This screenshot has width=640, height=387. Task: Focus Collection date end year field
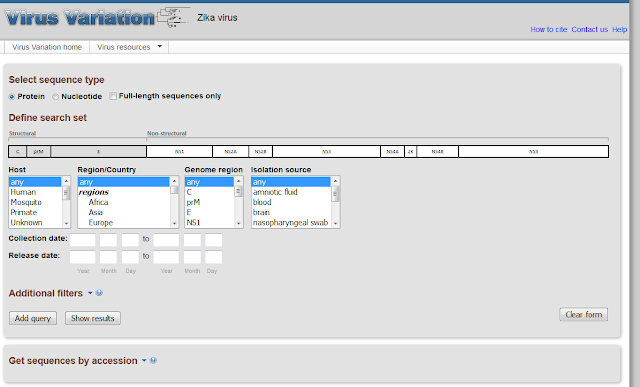click(x=166, y=240)
